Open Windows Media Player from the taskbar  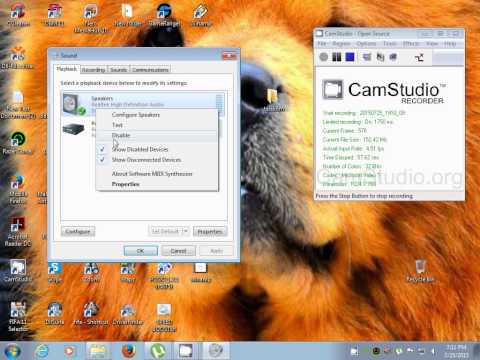(70, 351)
